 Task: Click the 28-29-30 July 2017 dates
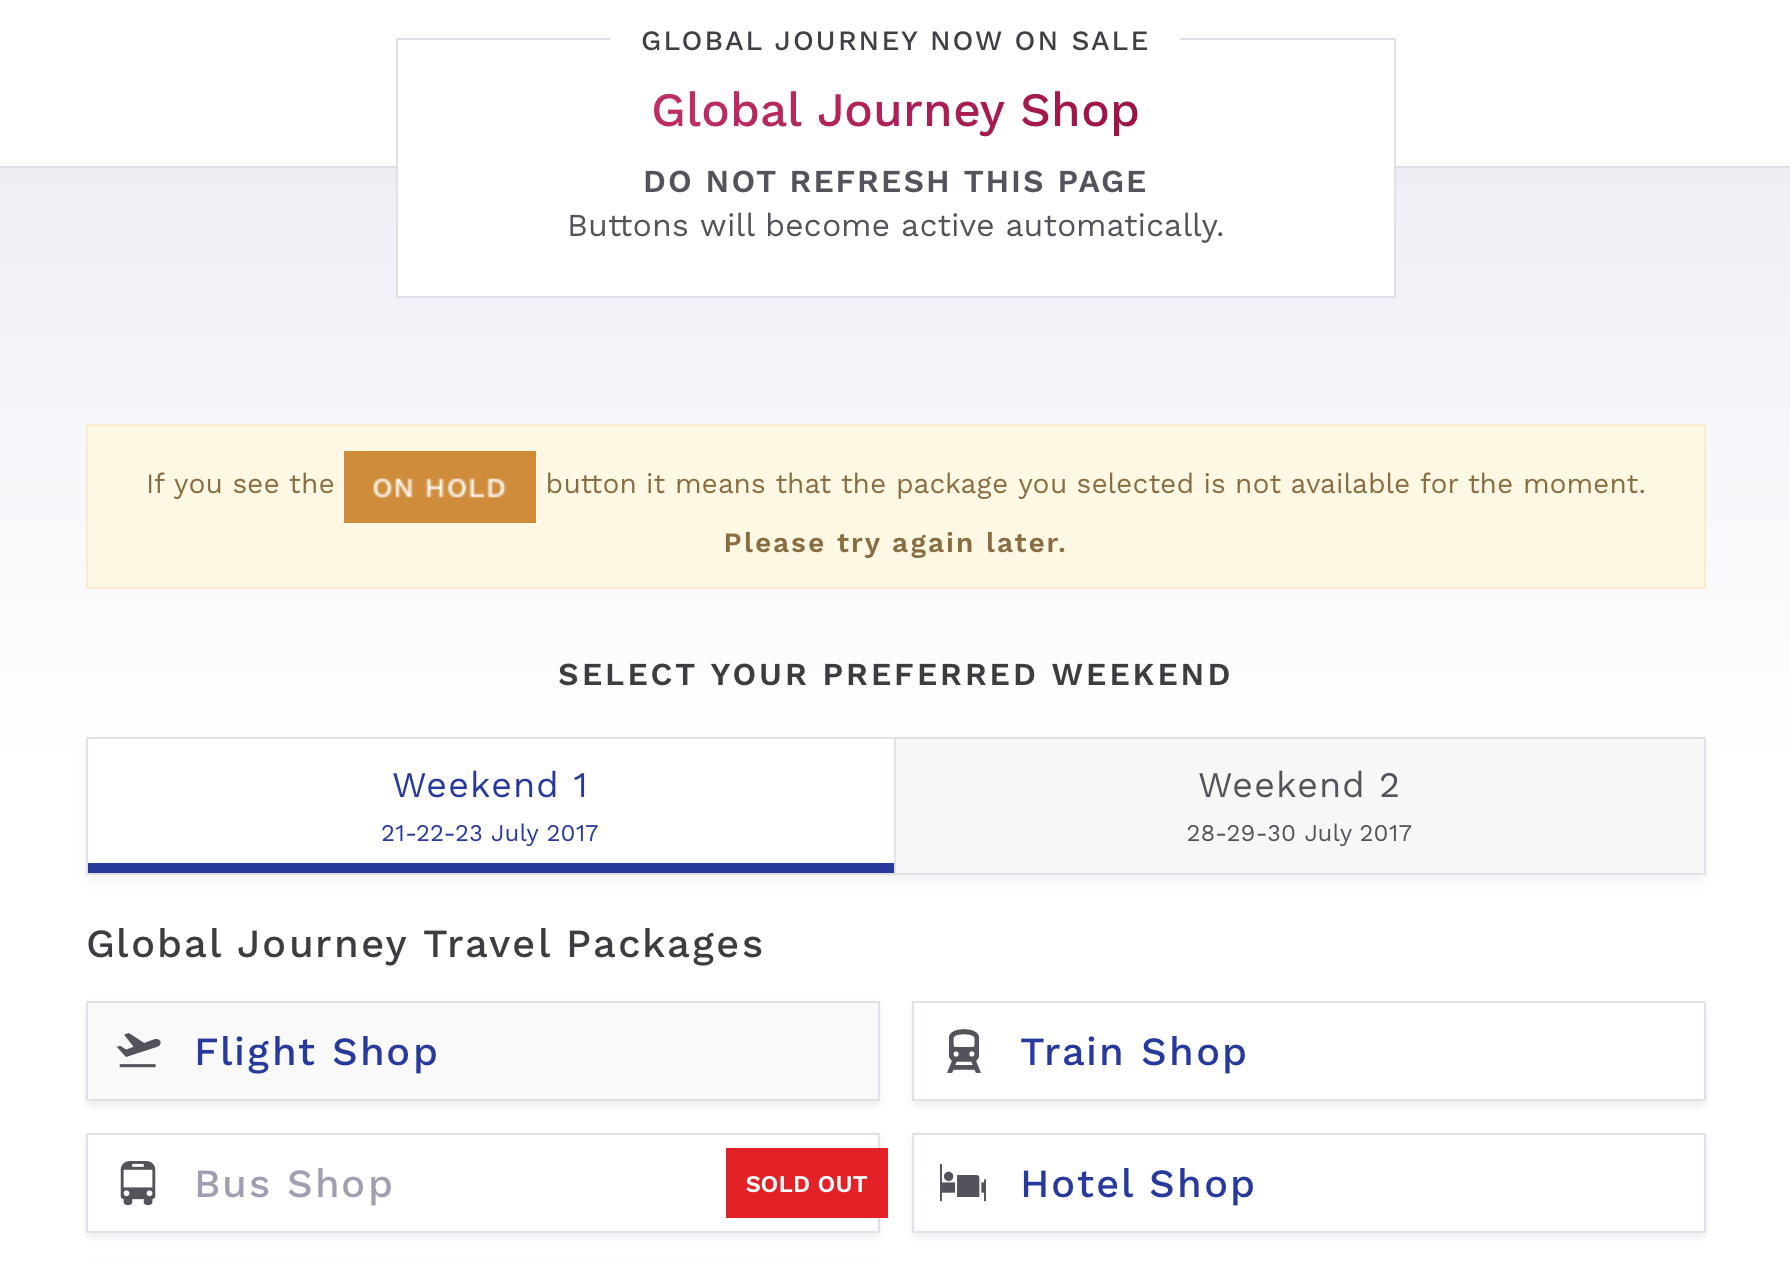1300,833
